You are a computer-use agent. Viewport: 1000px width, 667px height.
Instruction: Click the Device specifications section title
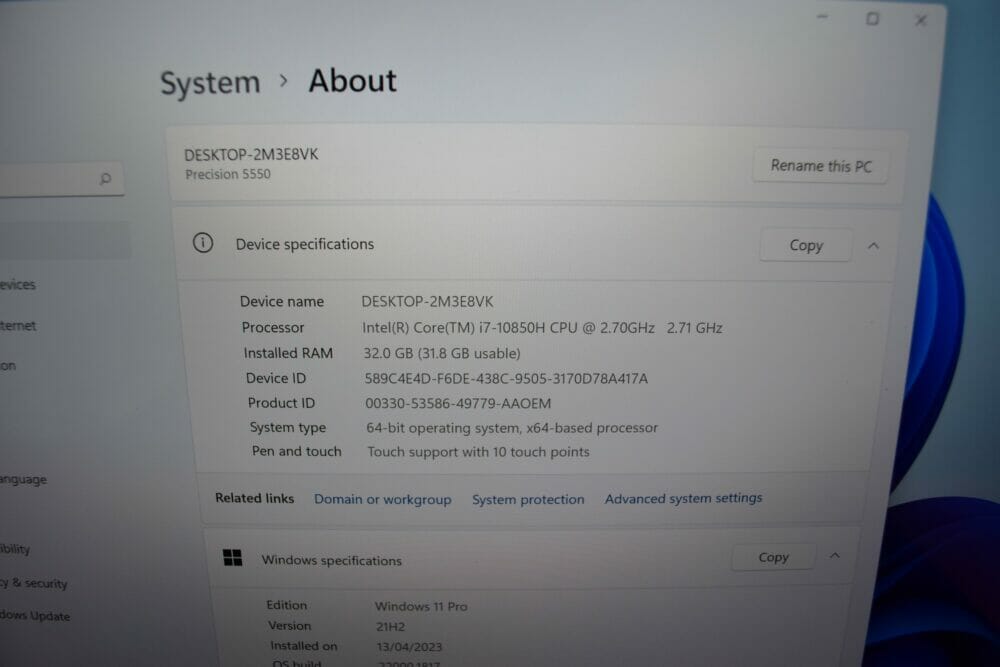point(305,244)
